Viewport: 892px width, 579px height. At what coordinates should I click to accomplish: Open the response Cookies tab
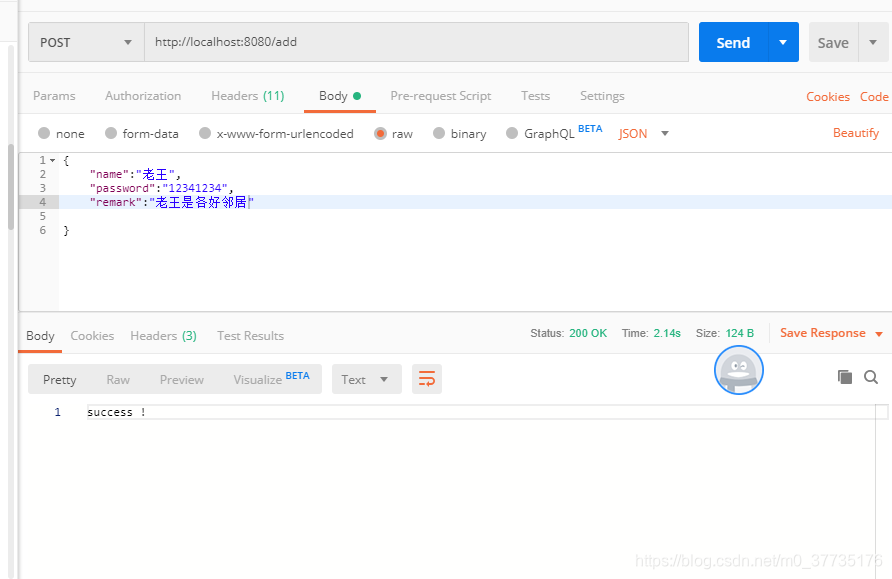pyautogui.click(x=92, y=336)
